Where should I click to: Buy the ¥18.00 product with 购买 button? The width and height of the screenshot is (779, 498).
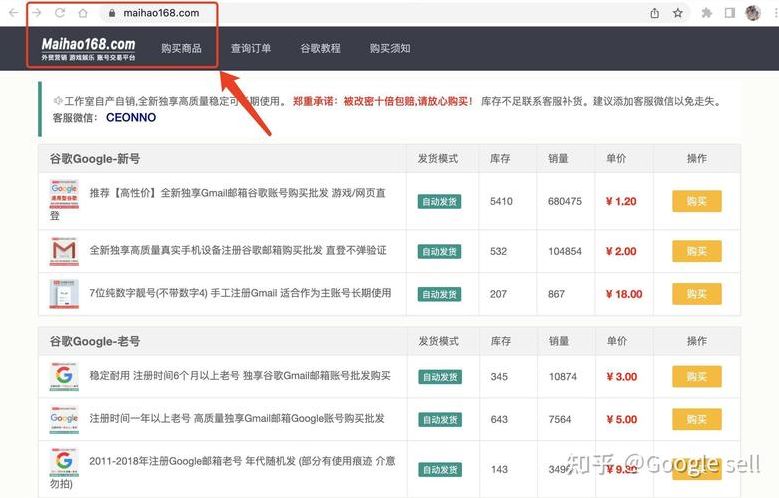[697, 294]
